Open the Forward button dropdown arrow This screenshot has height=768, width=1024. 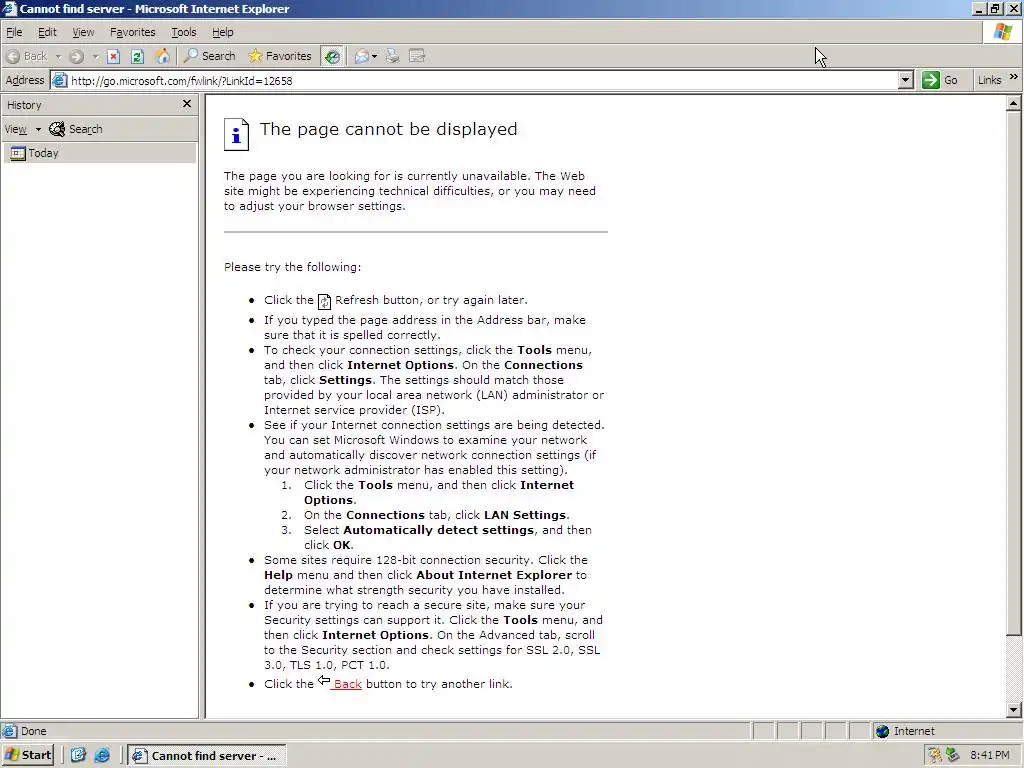click(x=95, y=56)
